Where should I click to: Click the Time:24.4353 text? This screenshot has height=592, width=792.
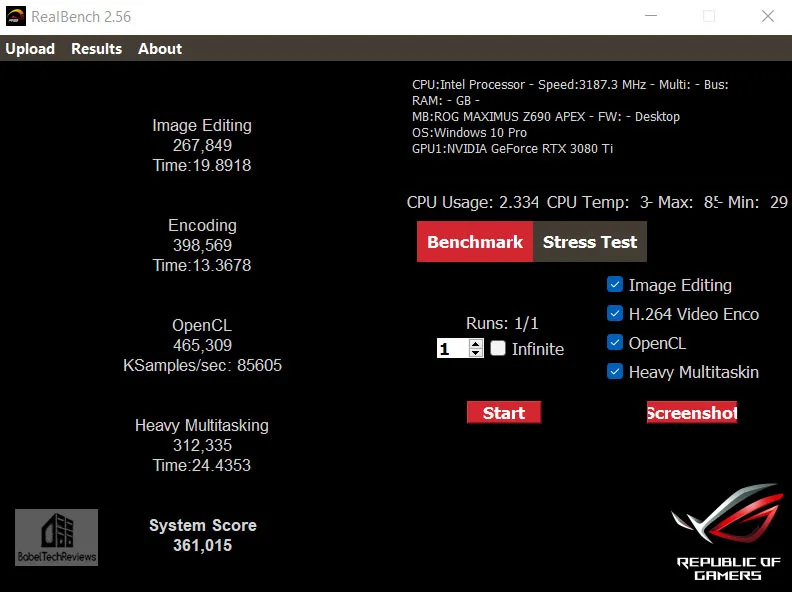202,465
